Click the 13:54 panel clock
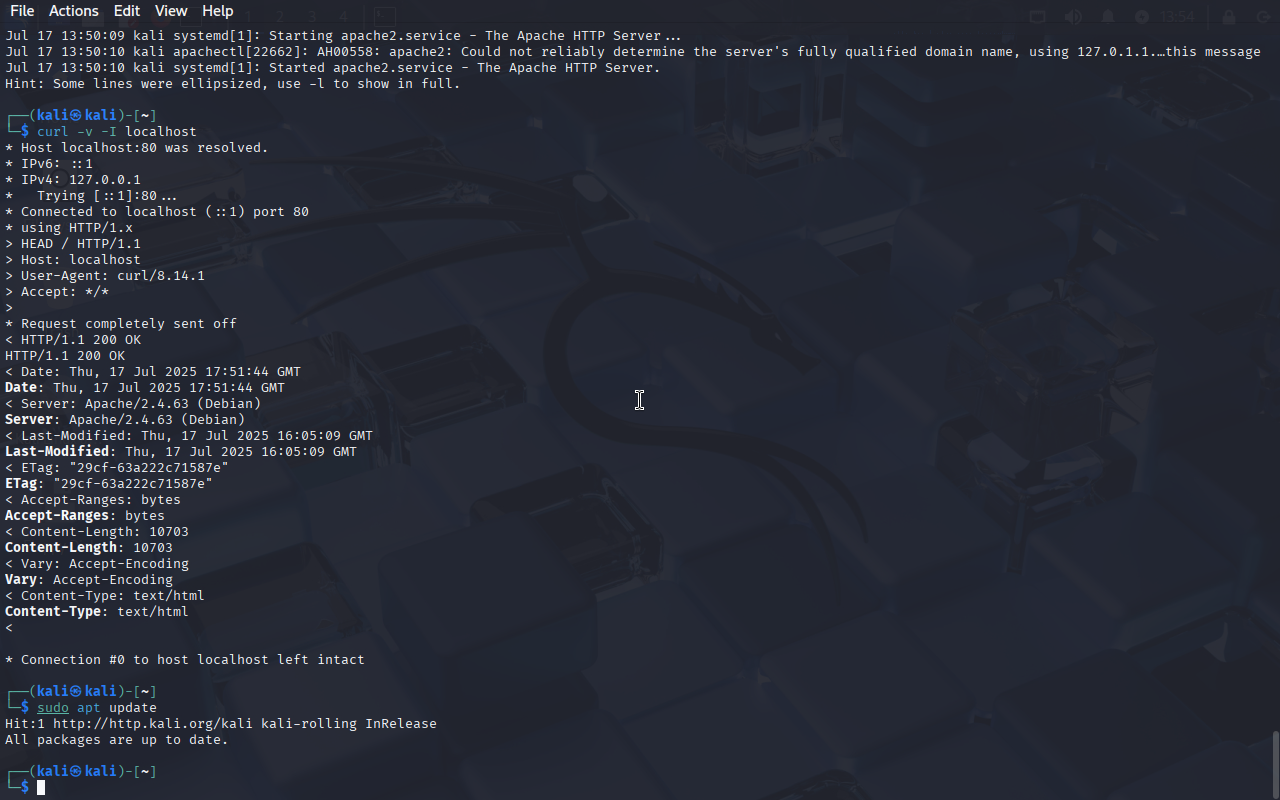Viewport: 1280px width, 800px height. [x=1179, y=17]
